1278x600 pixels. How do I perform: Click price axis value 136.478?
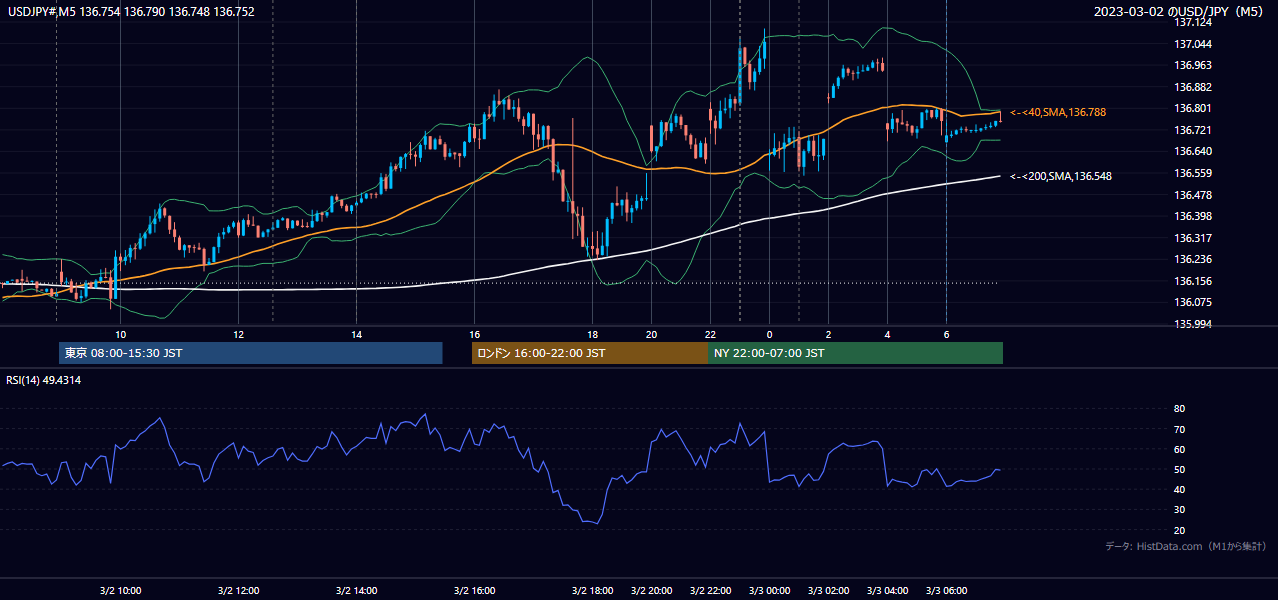(x=1193, y=195)
